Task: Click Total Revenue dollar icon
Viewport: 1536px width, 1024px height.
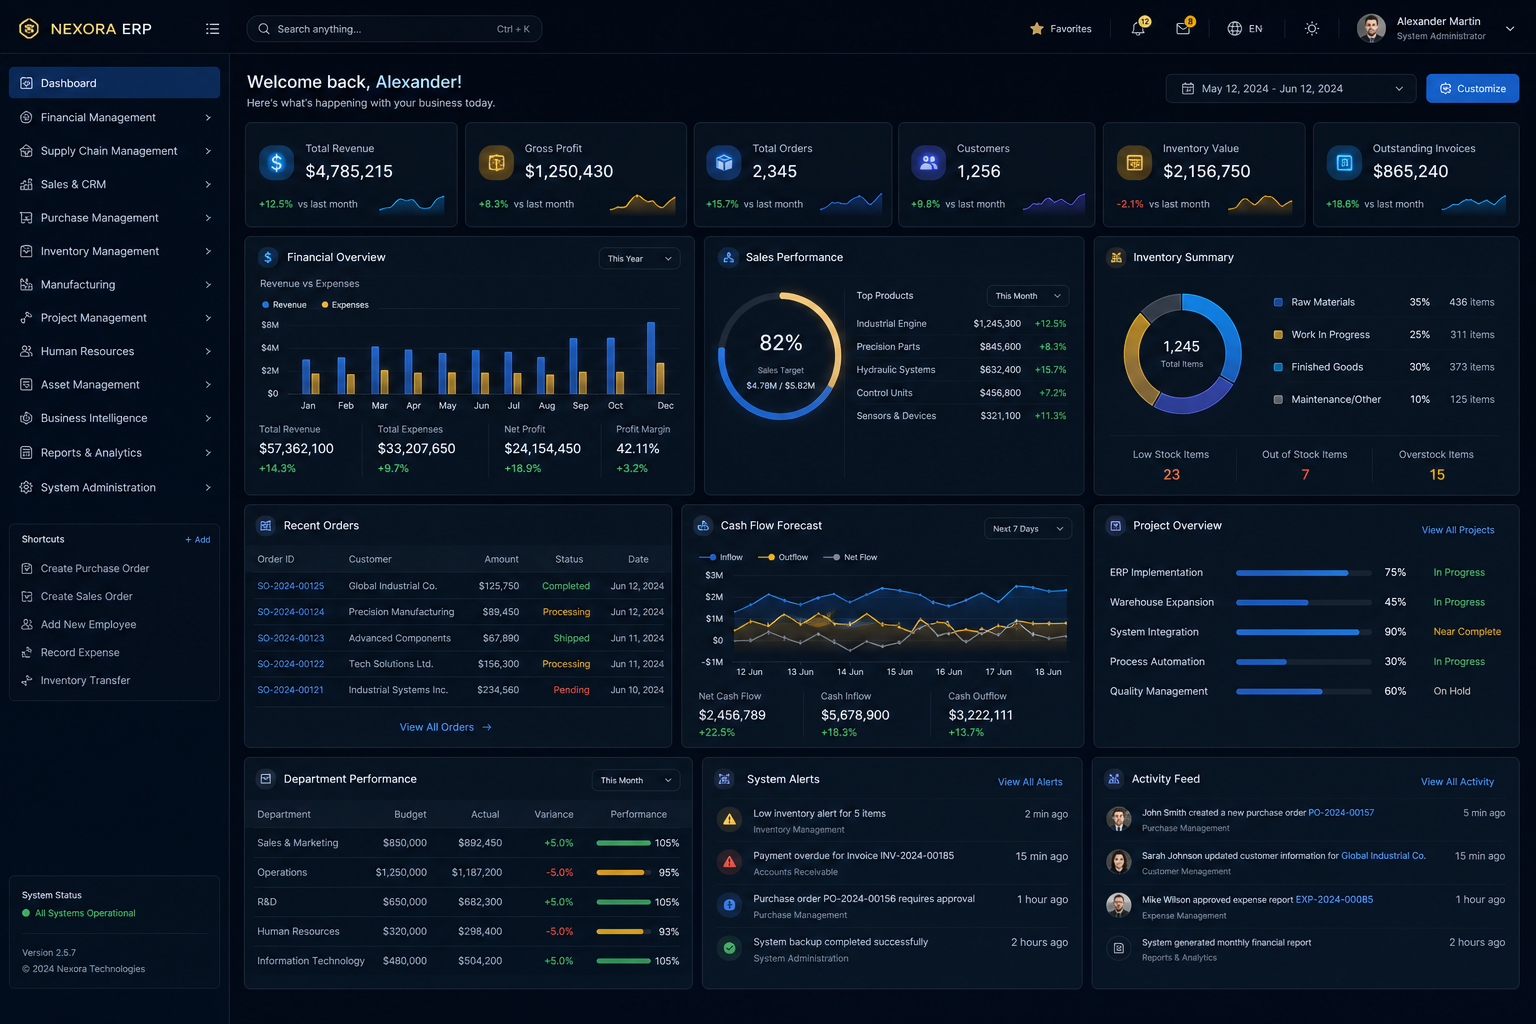Action: tap(276, 162)
